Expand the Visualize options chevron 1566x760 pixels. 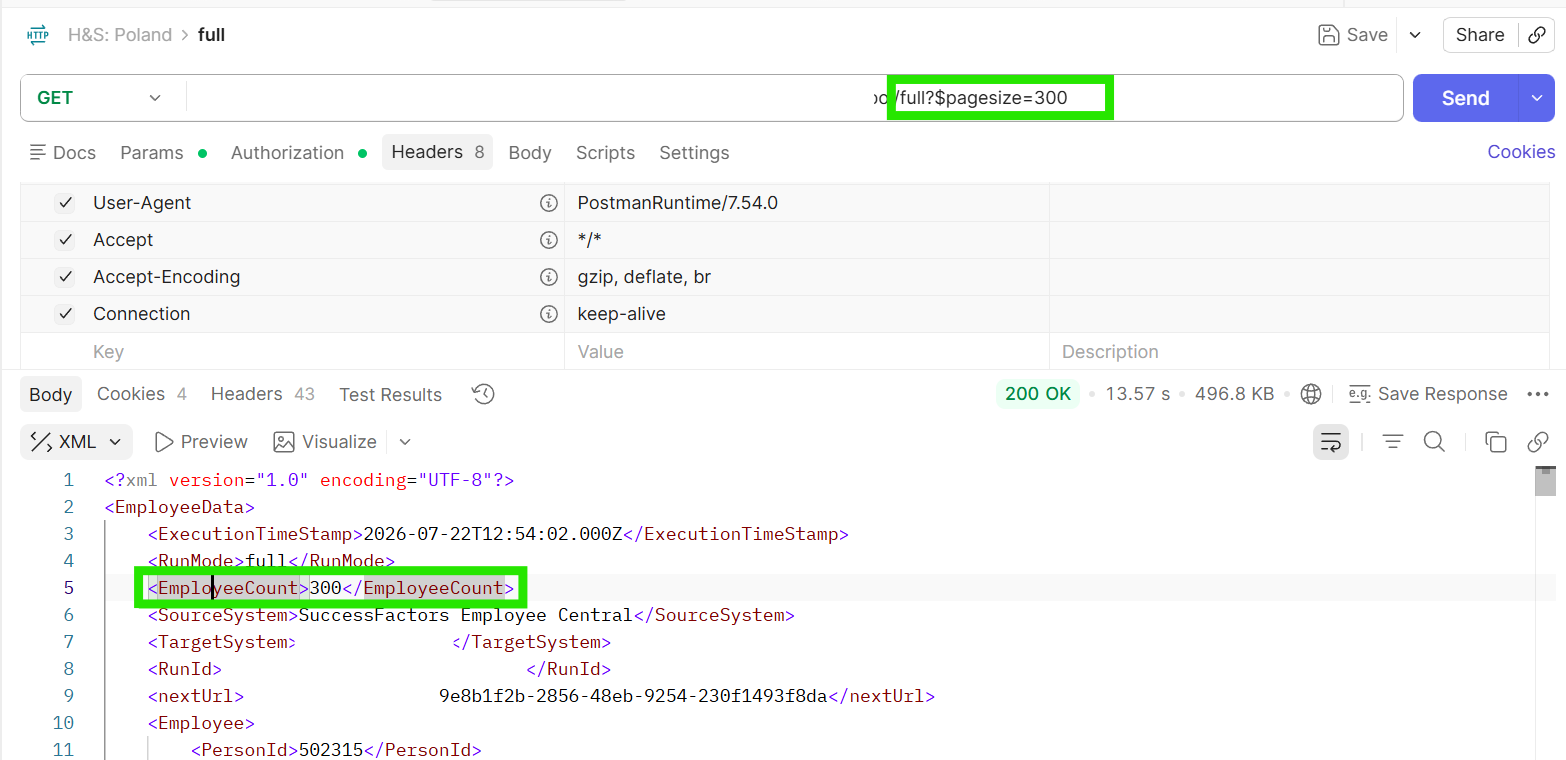coord(404,442)
